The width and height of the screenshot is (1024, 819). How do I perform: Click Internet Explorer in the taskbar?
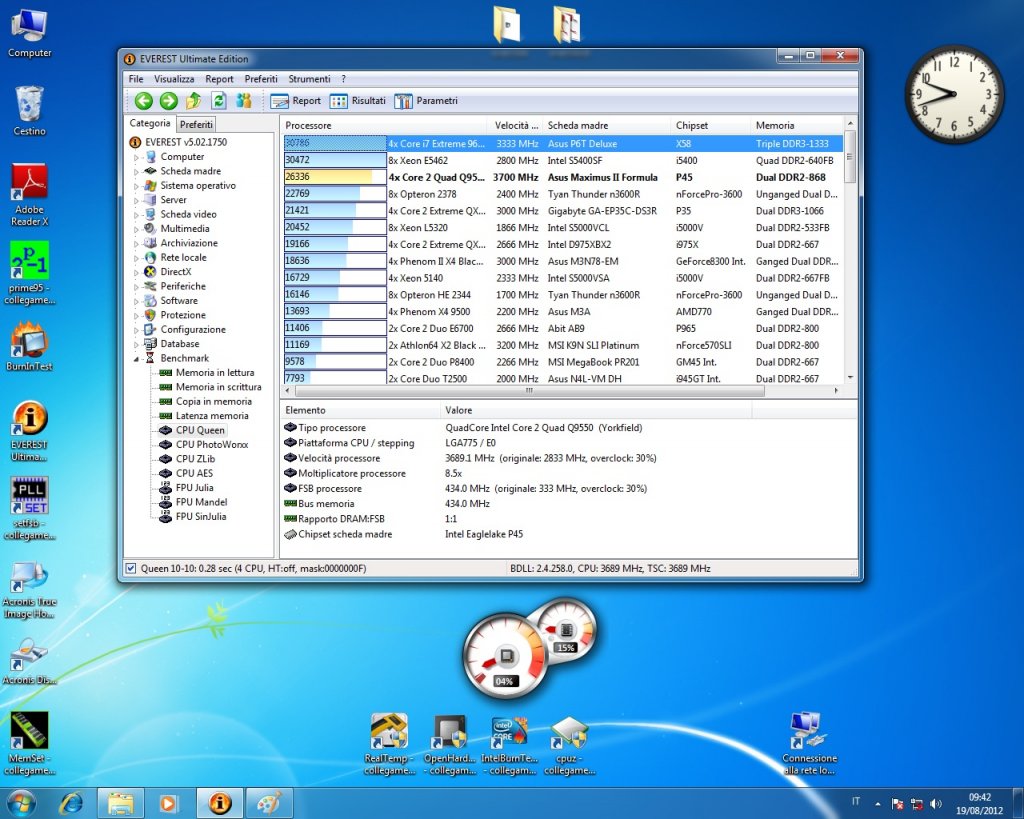[x=72, y=803]
